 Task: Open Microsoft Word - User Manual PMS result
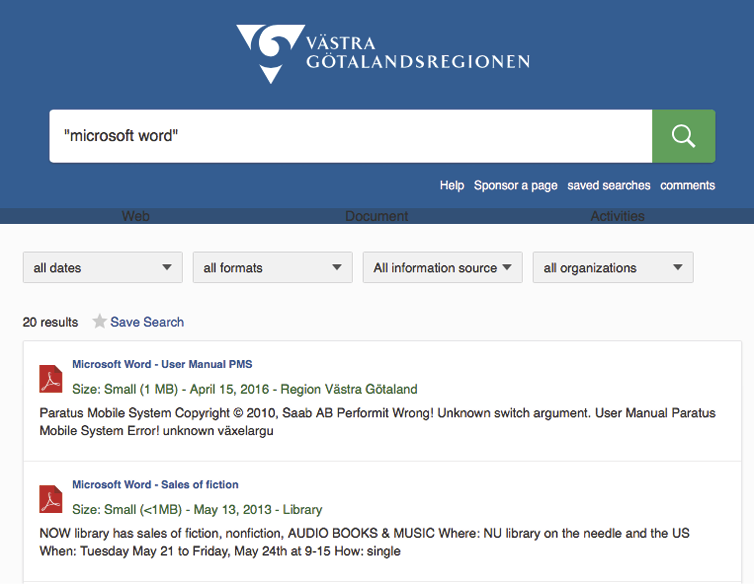(x=162, y=364)
